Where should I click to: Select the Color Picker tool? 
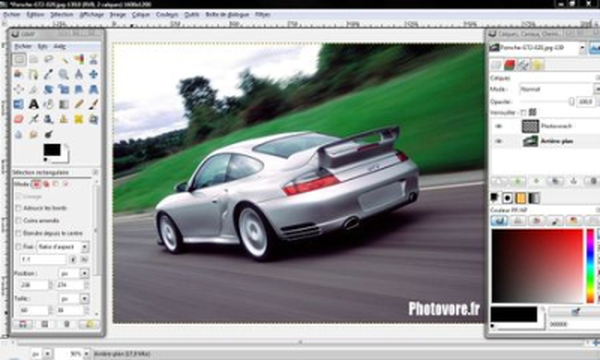(49, 74)
